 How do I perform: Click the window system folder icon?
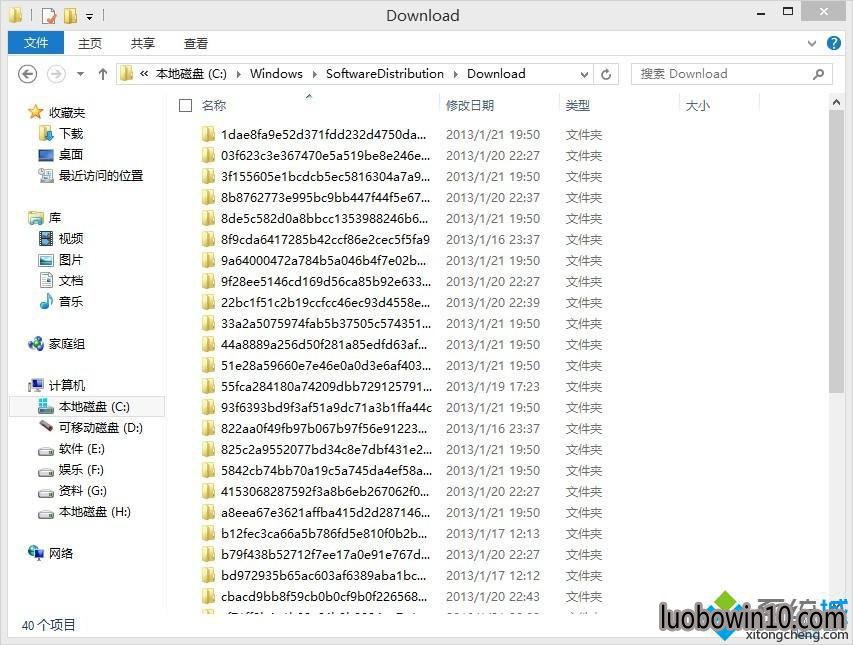point(15,16)
